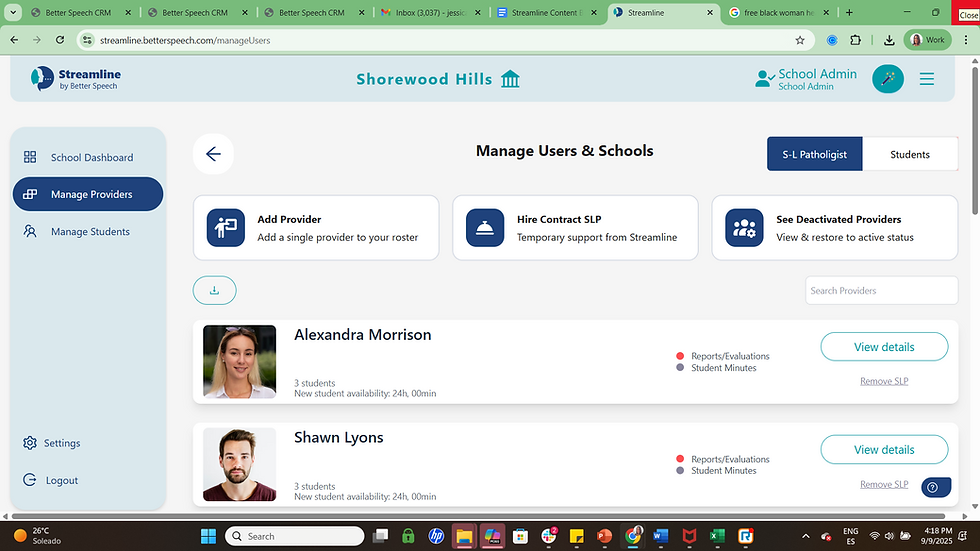Click the School Admin user icon
This screenshot has height=551, width=980.
[x=764, y=79]
